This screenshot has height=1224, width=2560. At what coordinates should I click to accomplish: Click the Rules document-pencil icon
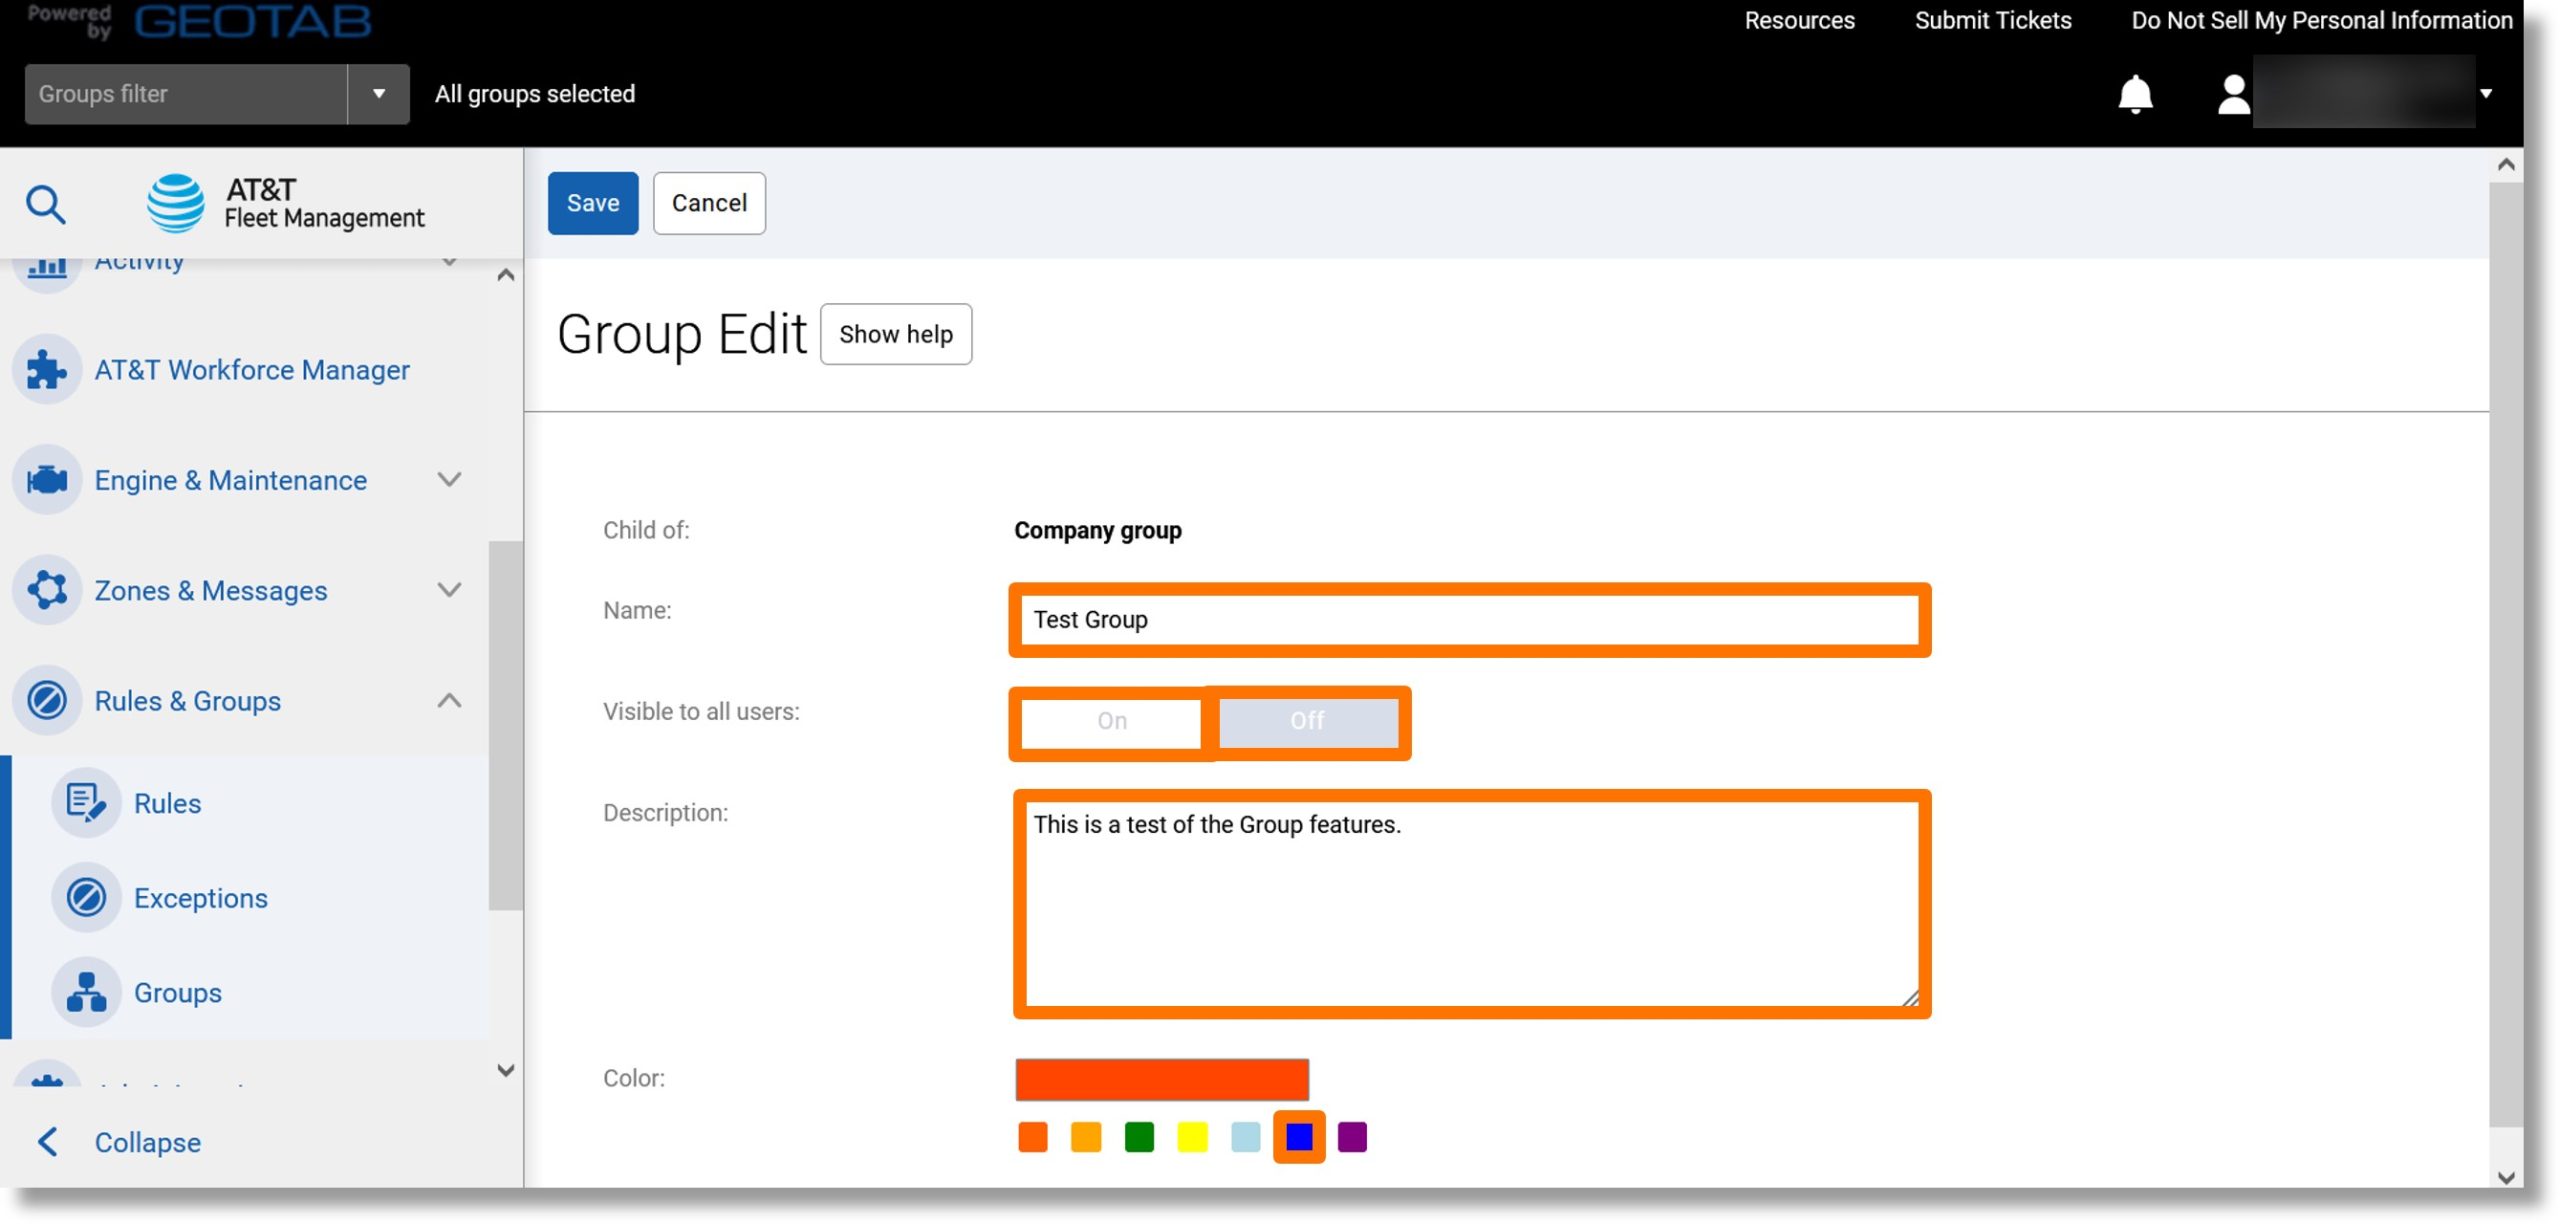[86, 803]
